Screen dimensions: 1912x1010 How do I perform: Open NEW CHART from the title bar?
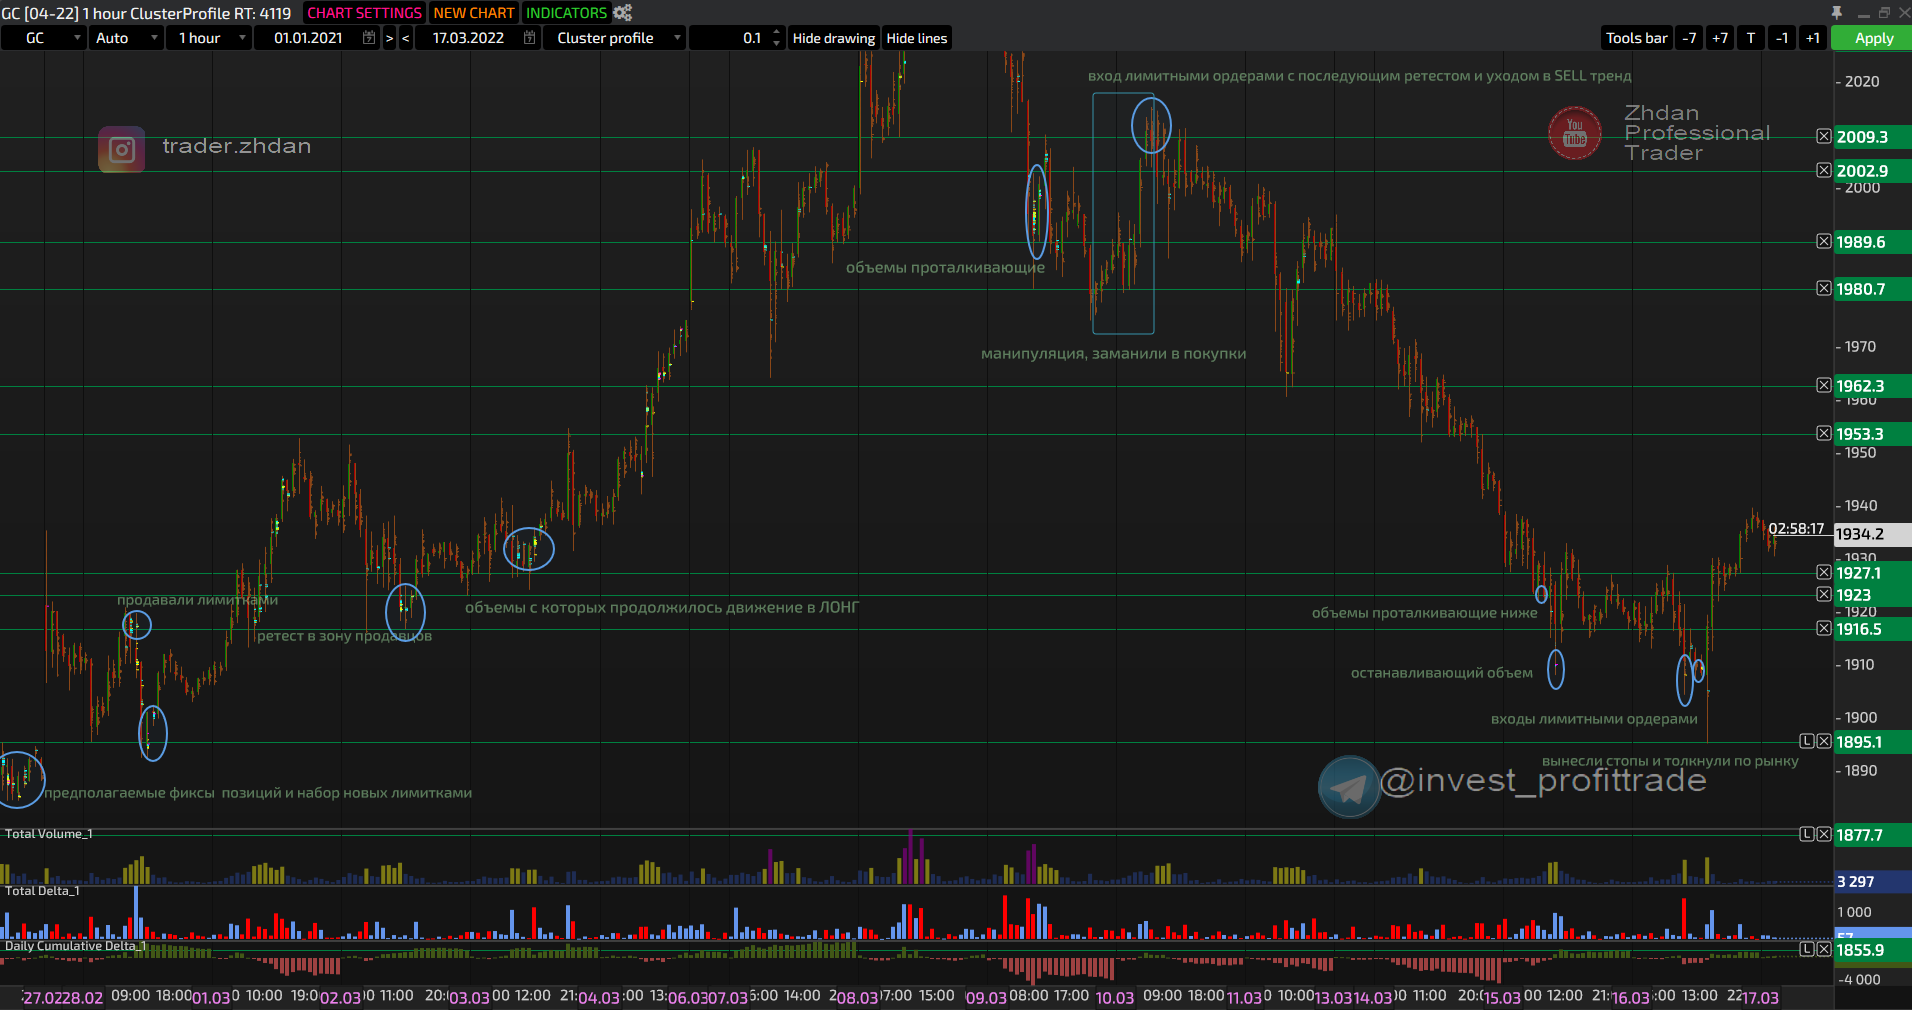coord(474,13)
